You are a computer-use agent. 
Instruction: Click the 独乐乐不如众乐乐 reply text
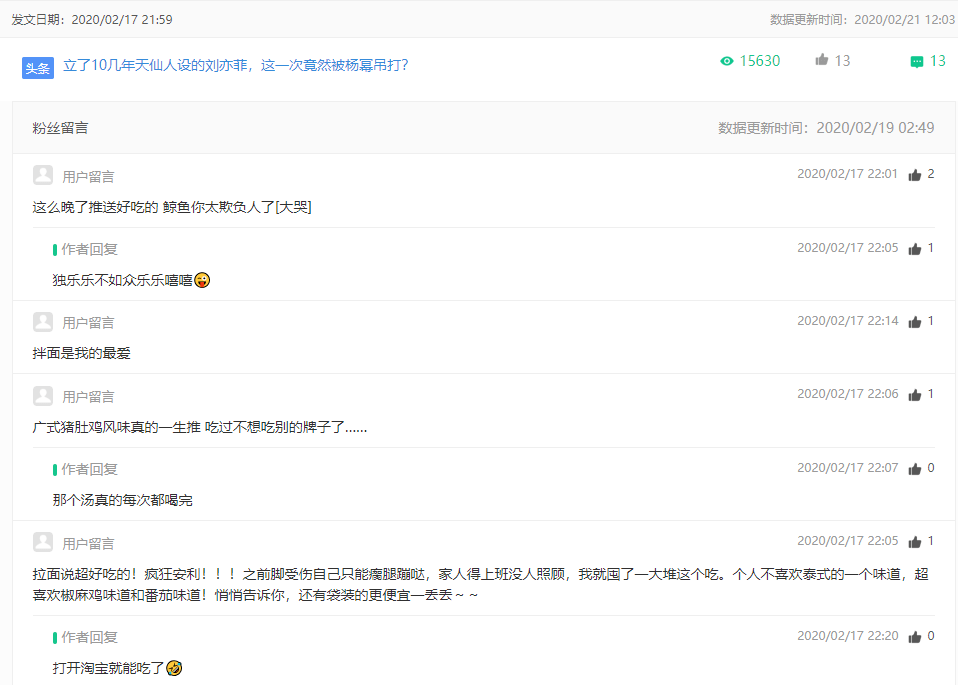pos(122,280)
